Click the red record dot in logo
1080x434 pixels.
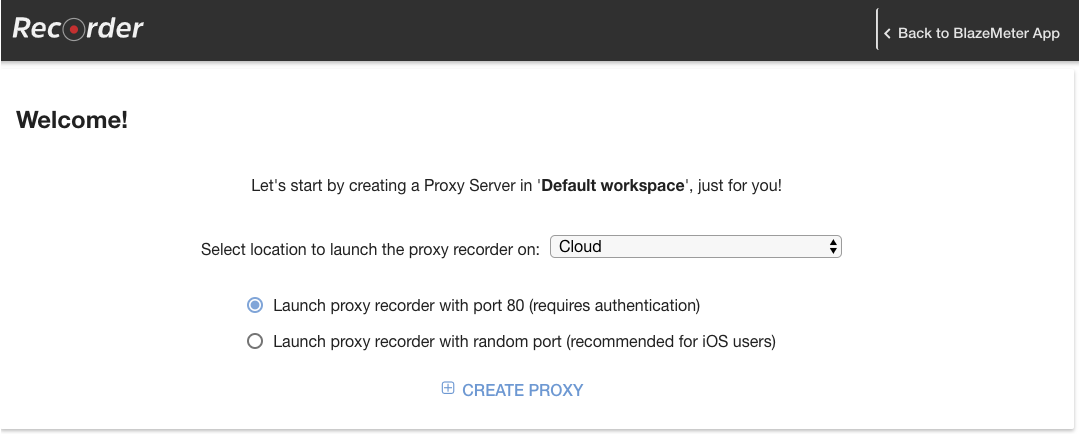[74, 30]
